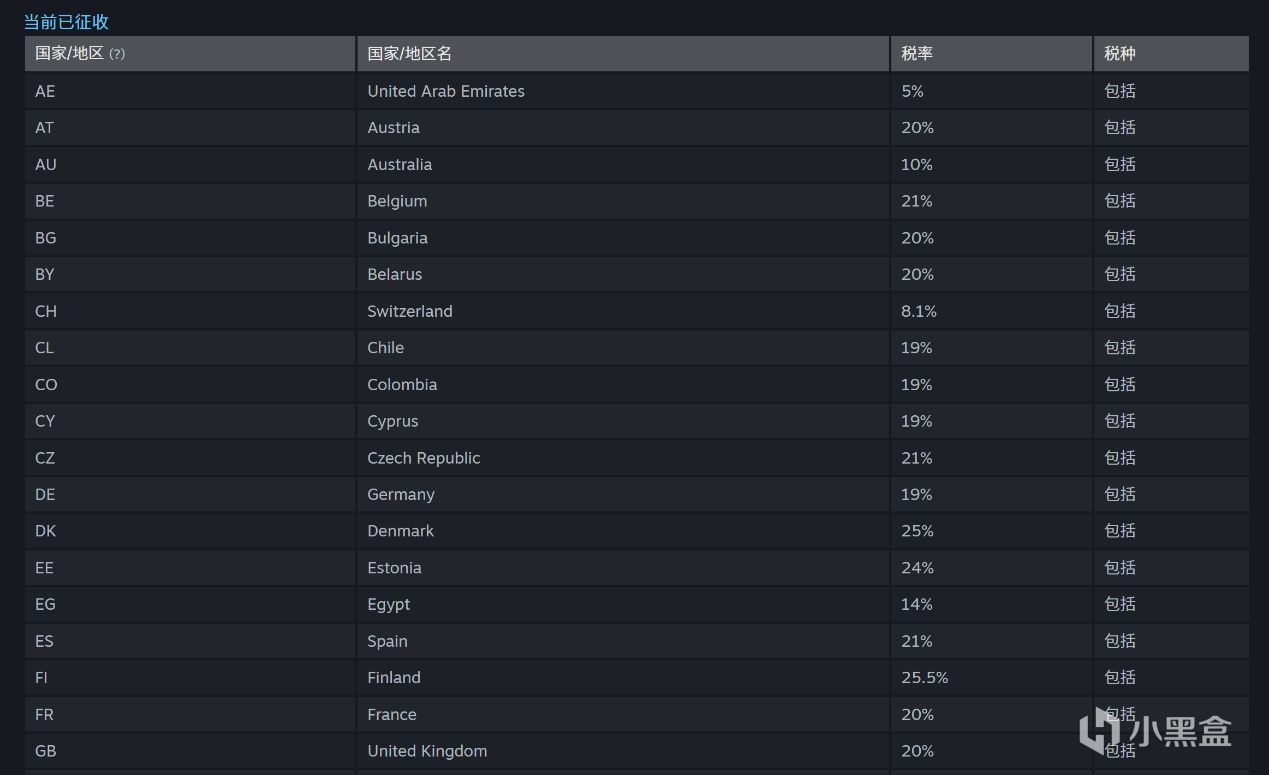The height and width of the screenshot is (775, 1269).
Task: Click Denmark's 25% tax rate cell
Action: (x=917, y=531)
